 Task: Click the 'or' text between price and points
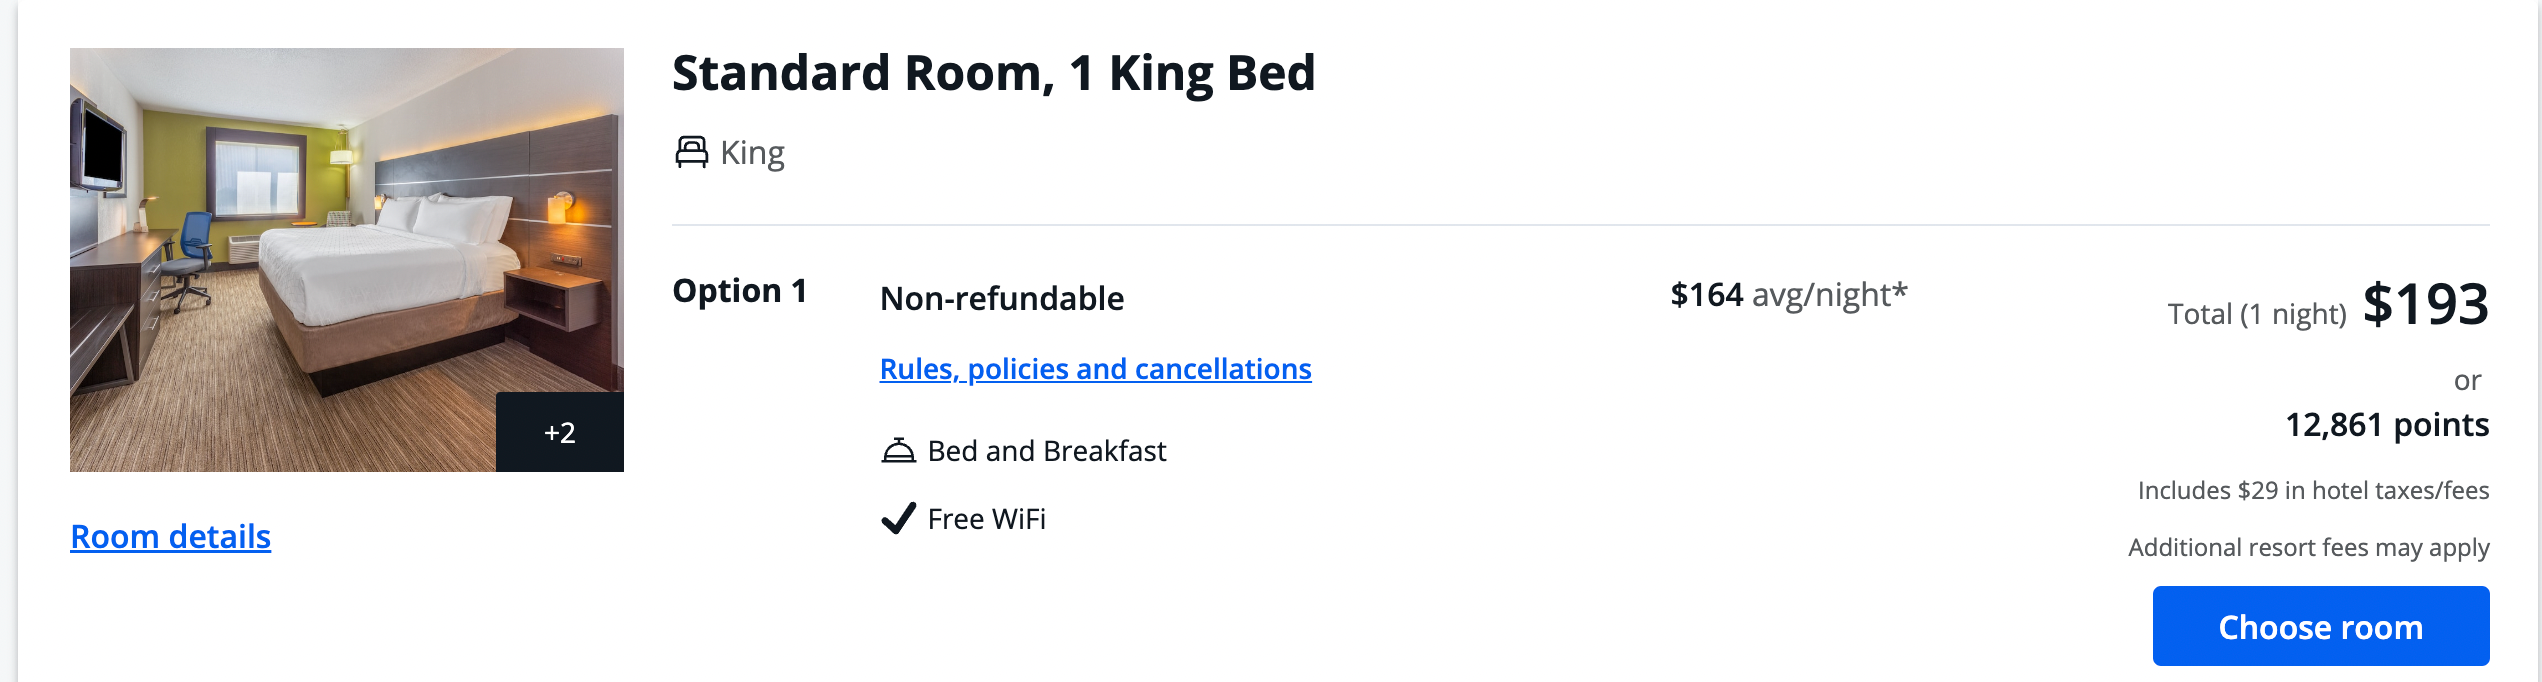(2468, 379)
